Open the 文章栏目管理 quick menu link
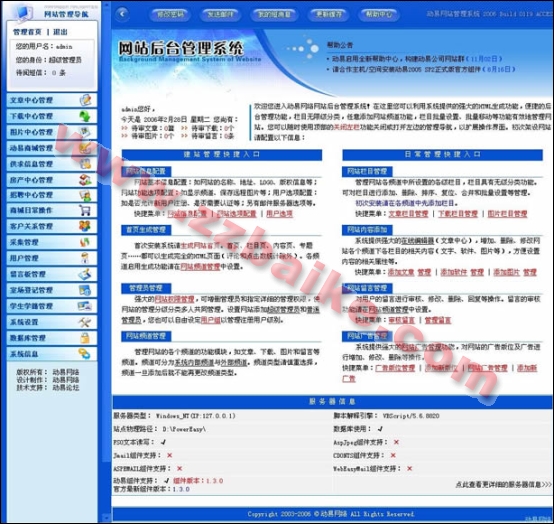 click(408, 214)
